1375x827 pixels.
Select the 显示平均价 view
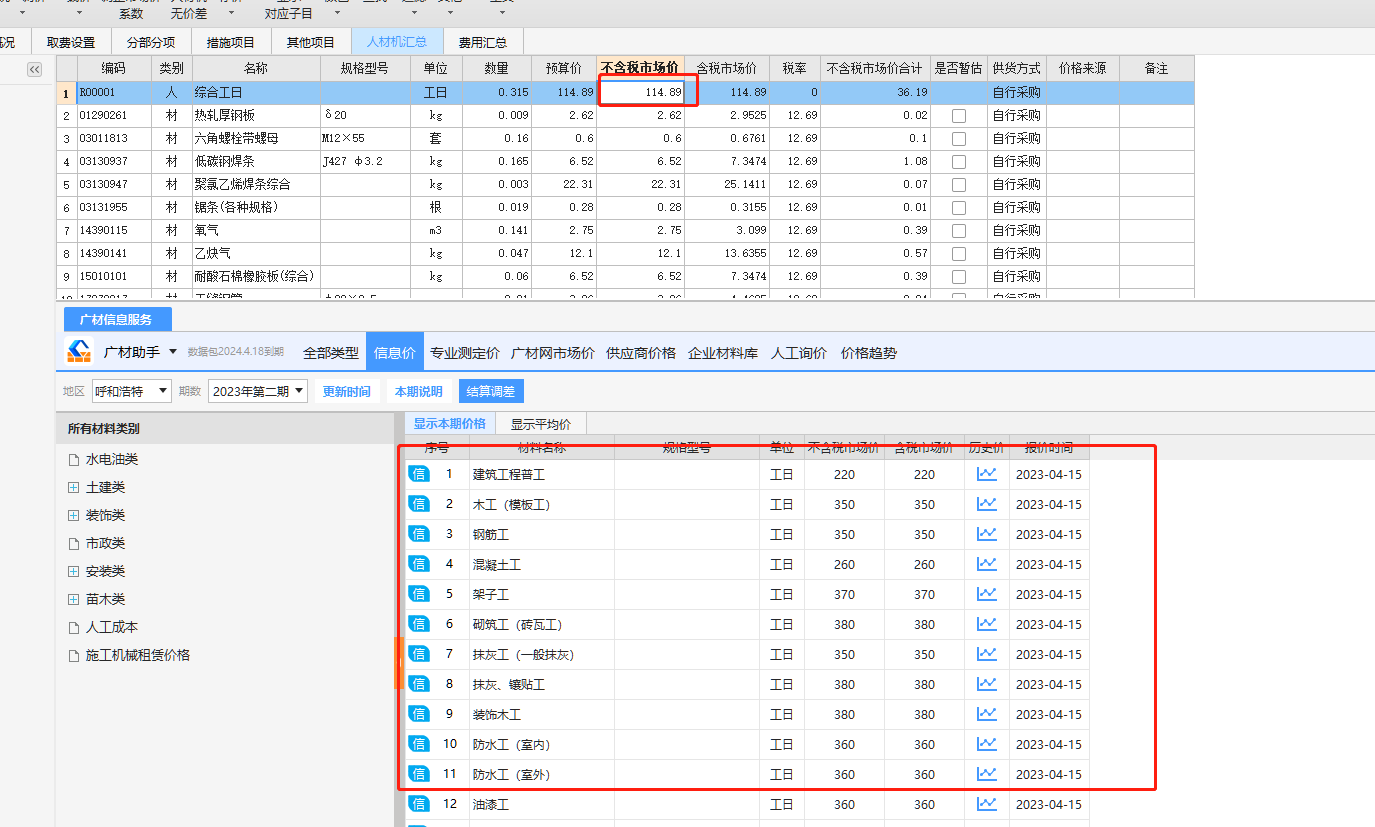point(541,424)
